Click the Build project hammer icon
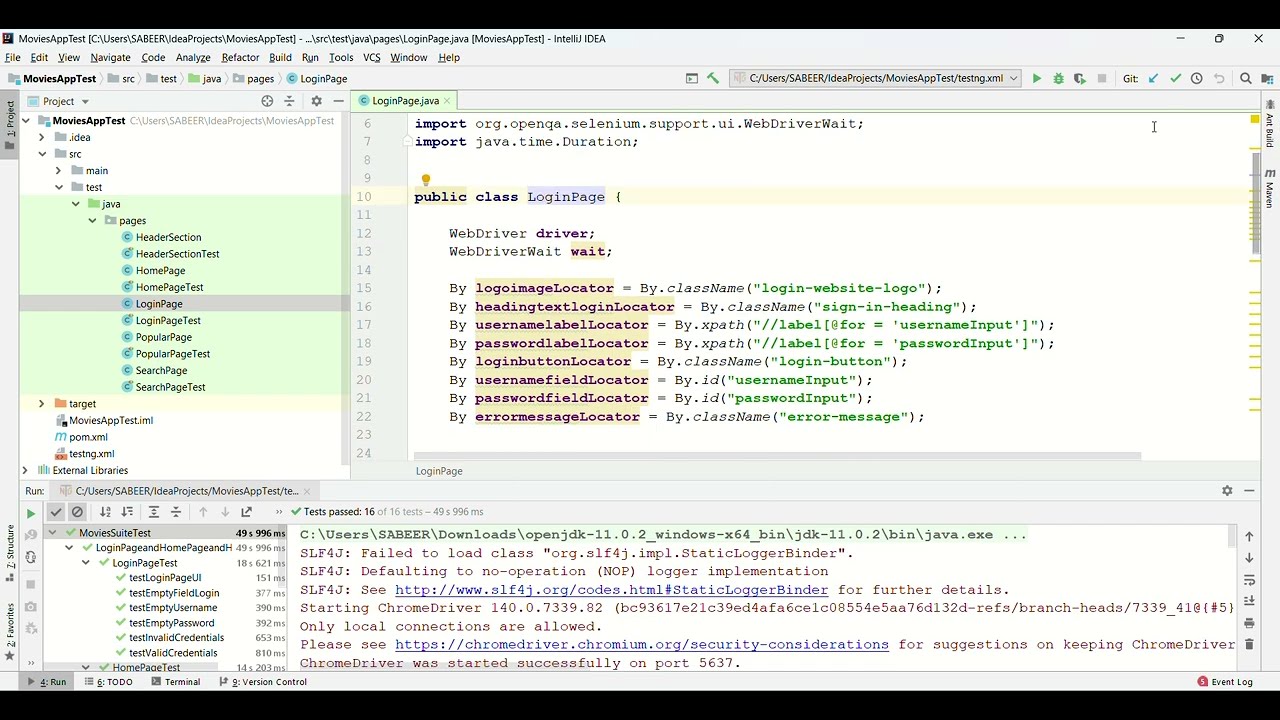The height and width of the screenshot is (720, 1280). tap(713, 78)
